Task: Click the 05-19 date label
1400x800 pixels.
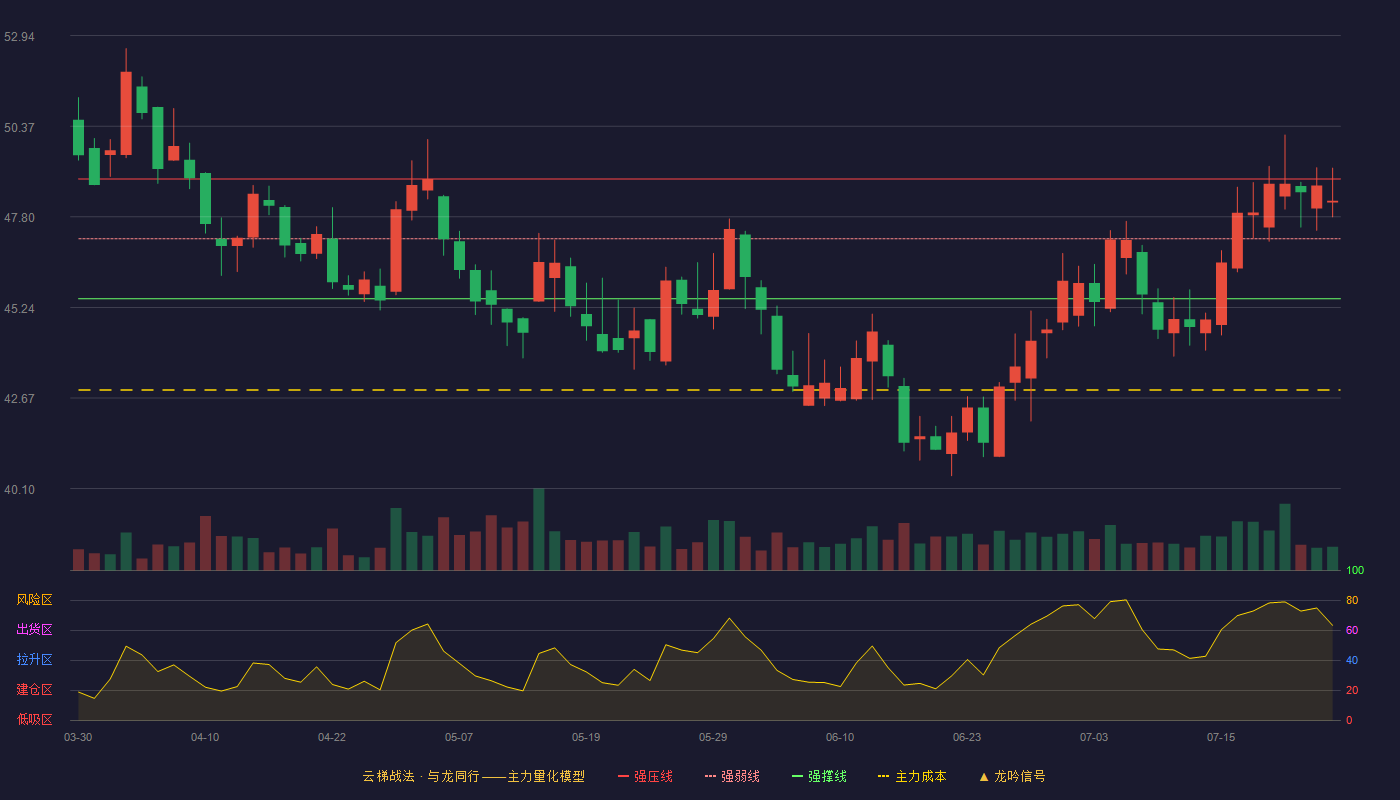Action: [586, 737]
